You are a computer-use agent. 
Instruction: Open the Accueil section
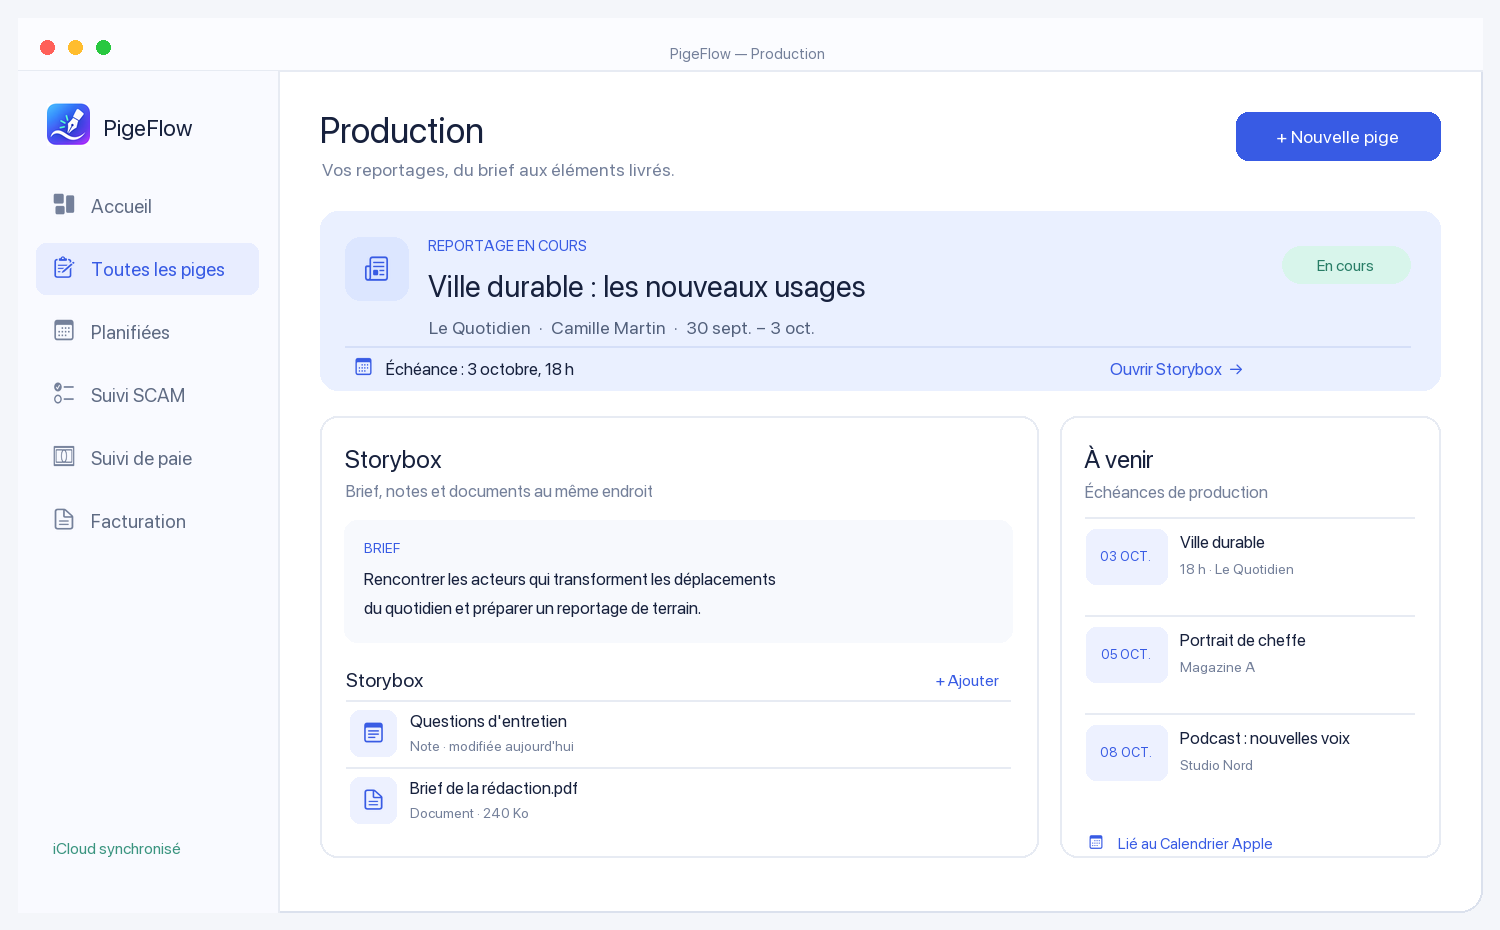(147, 206)
